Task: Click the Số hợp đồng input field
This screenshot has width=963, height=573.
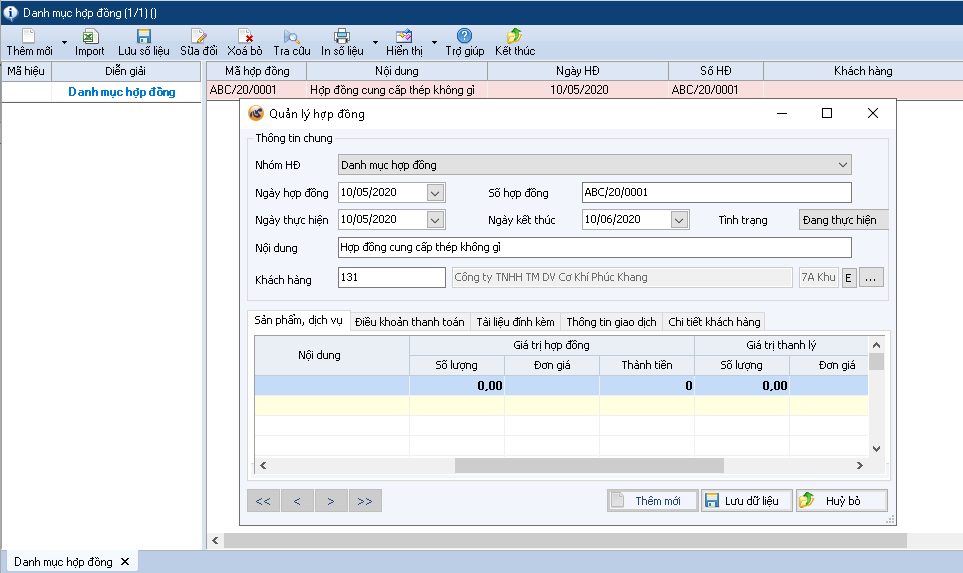Action: point(717,193)
